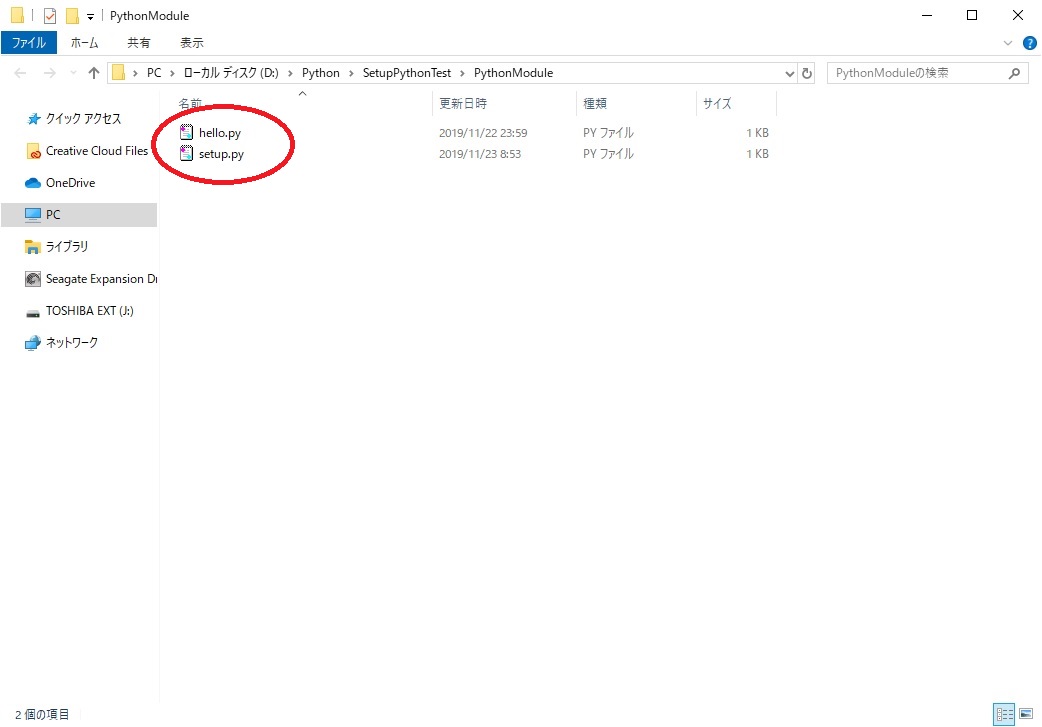Refresh the PythonModule folder view

[807, 73]
